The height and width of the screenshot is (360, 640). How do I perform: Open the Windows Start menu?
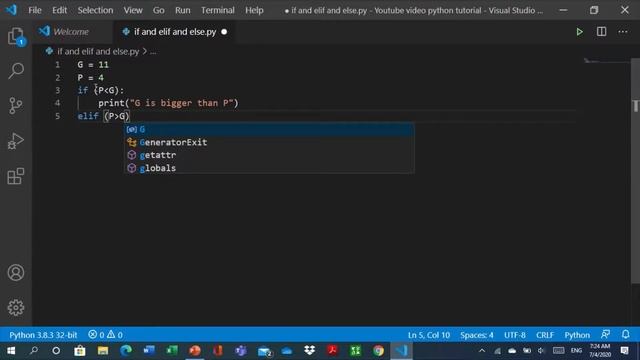[x=11, y=351]
